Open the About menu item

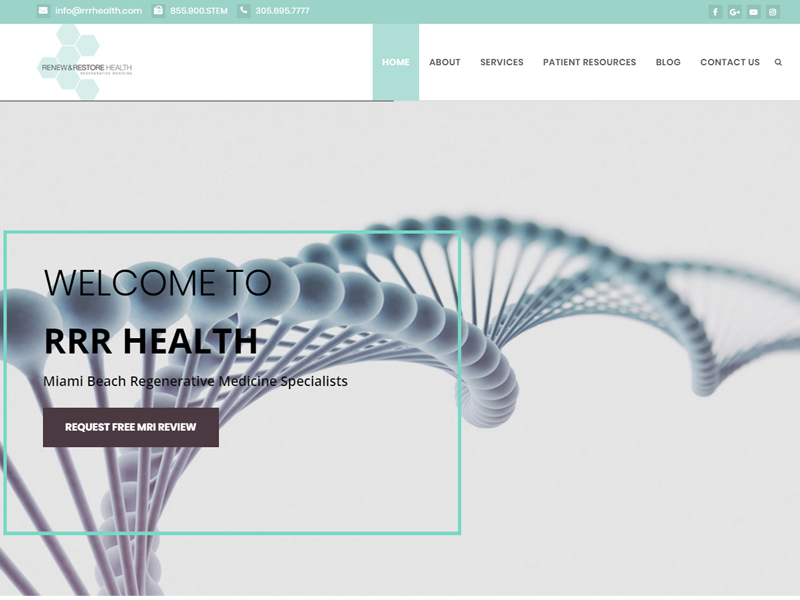[445, 62]
